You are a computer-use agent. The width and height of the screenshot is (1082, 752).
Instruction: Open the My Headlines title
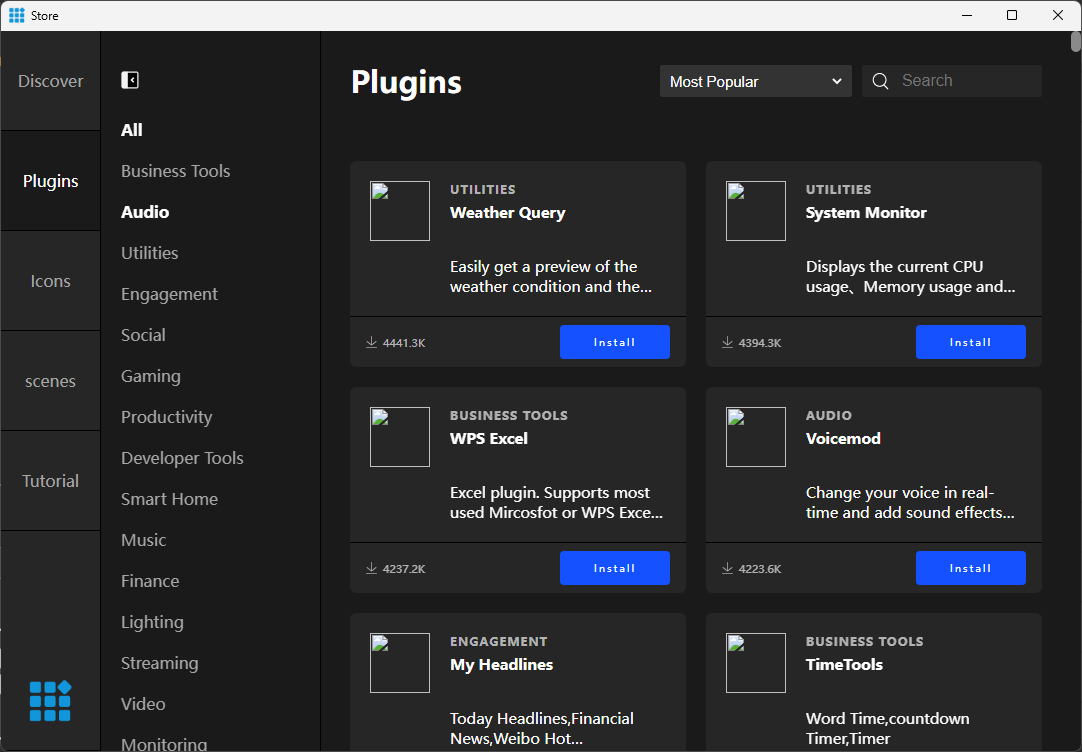502,665
